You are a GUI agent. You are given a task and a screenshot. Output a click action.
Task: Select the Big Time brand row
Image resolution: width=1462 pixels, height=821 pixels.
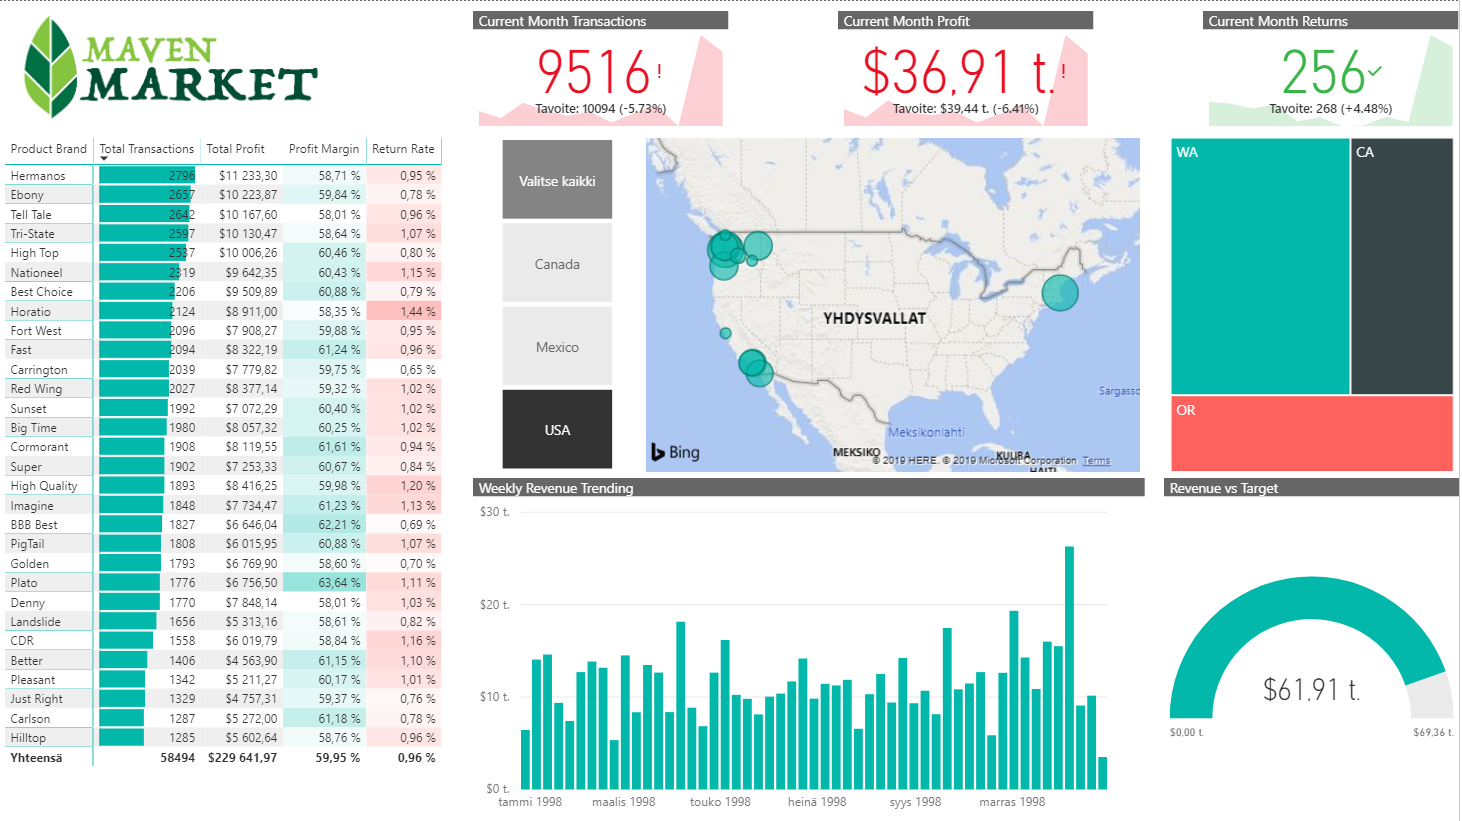pyautogui.click(x=223, y=427)
